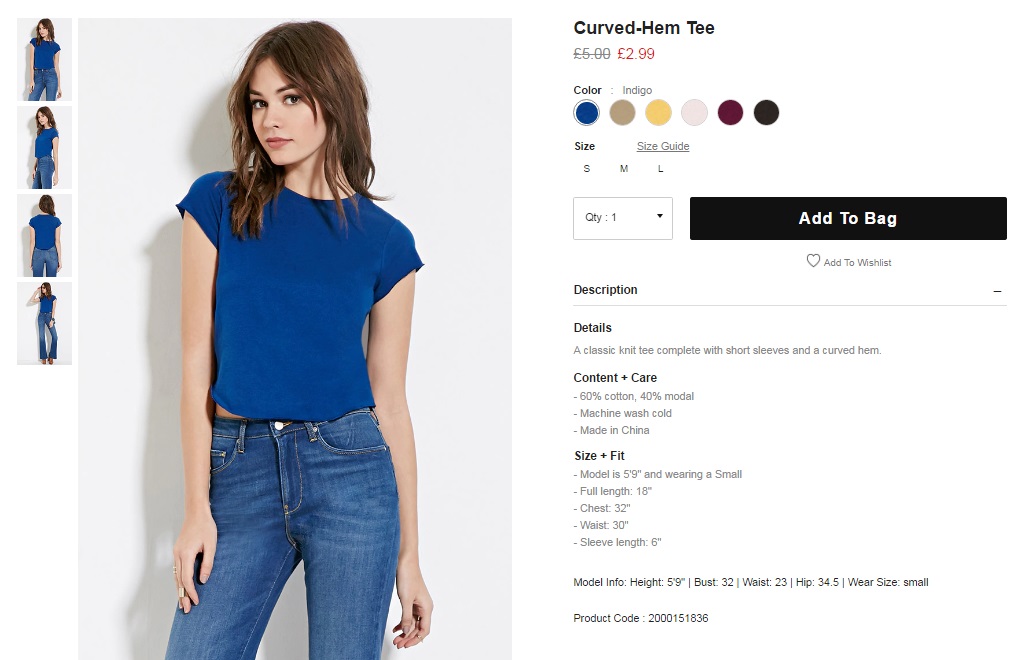Open the Size Guide link

coord(663,146)
